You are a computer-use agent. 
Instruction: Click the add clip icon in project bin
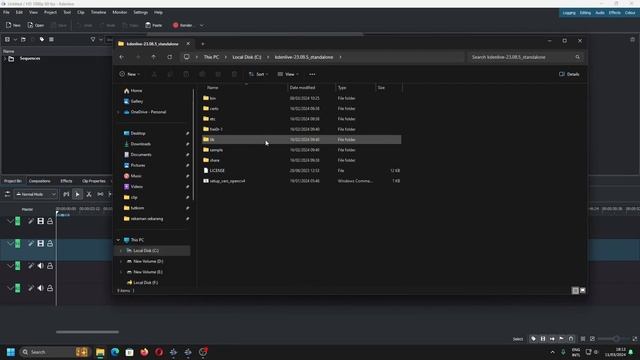7,40
